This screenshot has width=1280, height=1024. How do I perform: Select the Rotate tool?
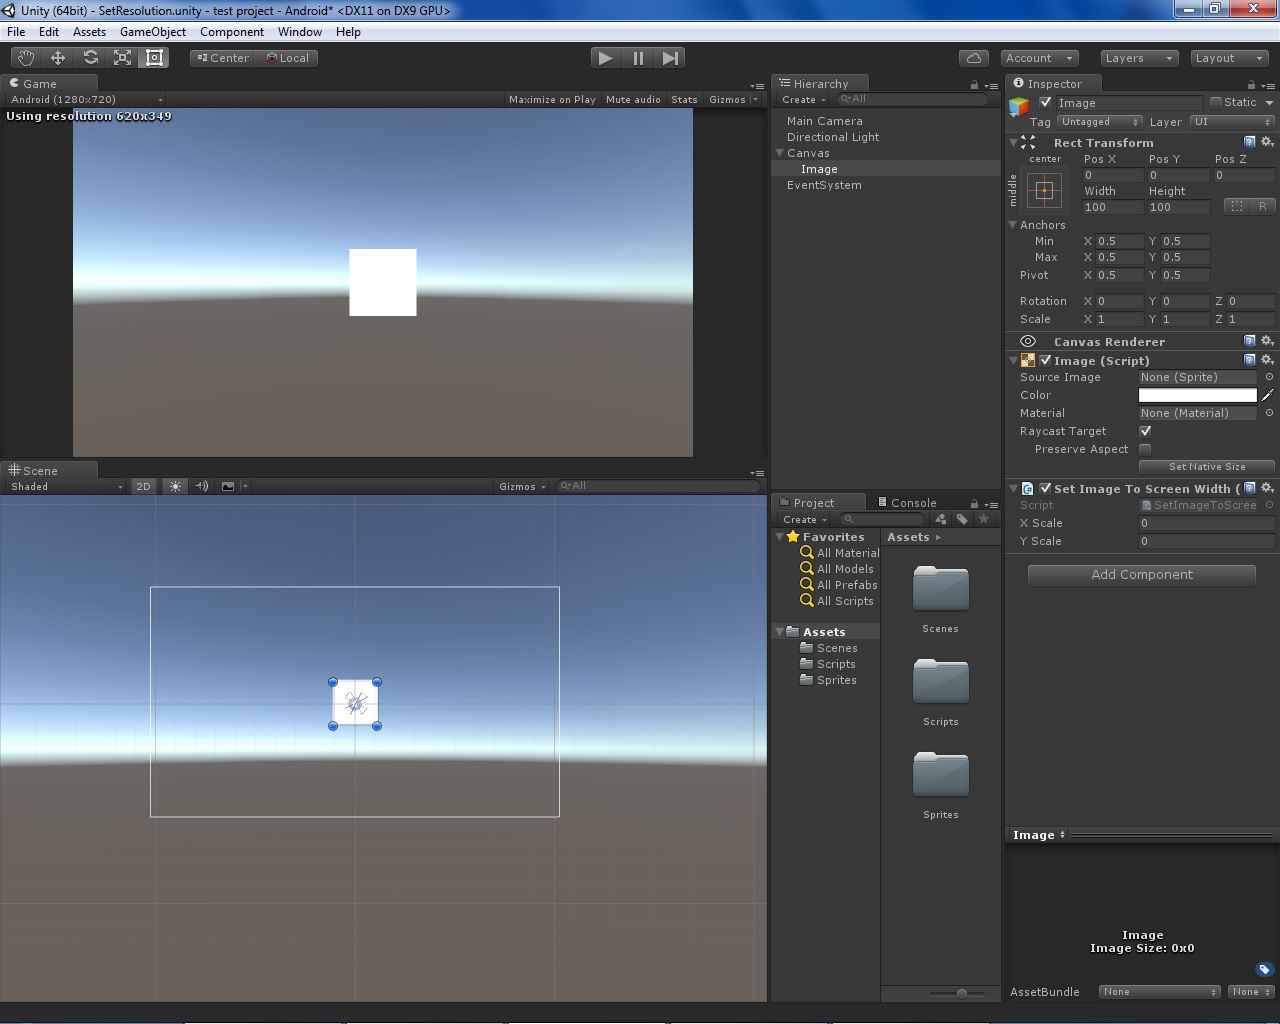89,57
